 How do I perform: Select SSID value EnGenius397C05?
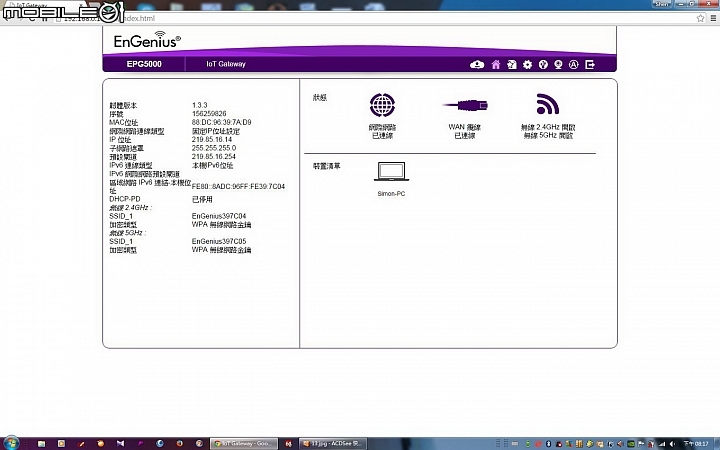[219, 241]
